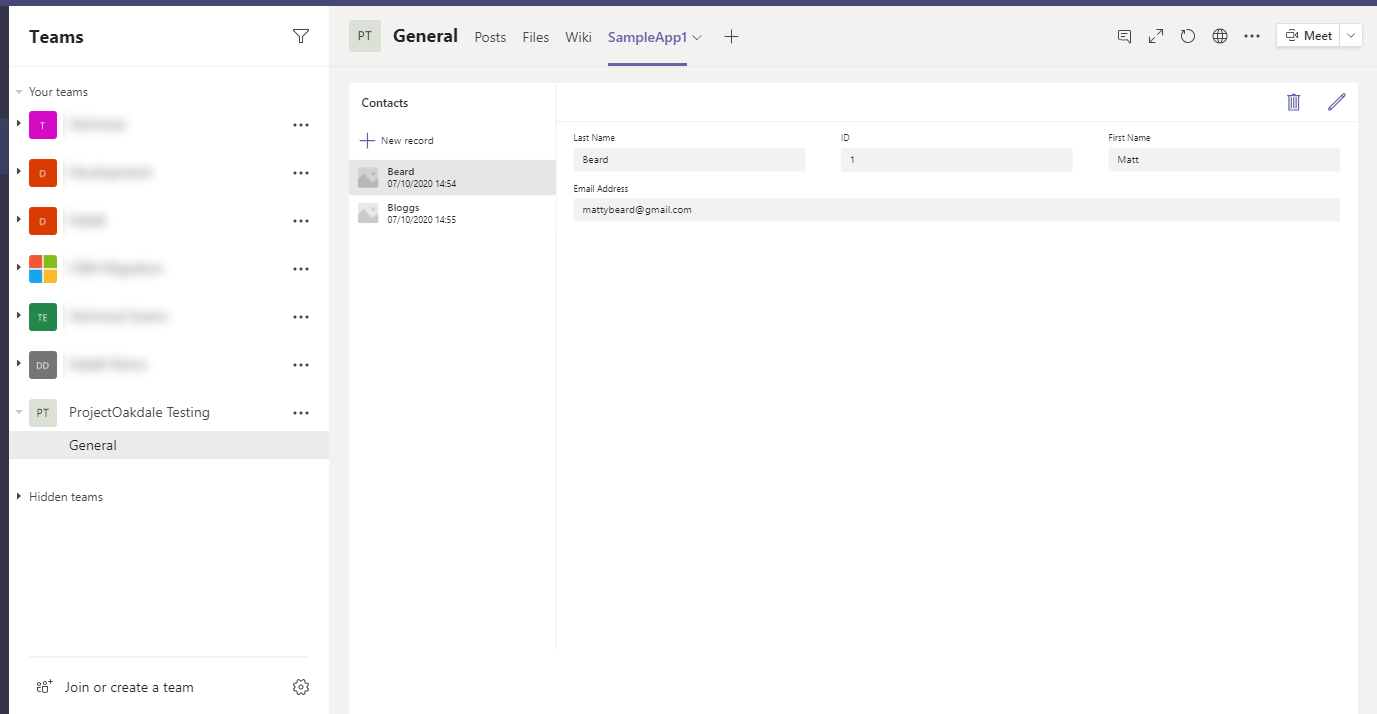Expand the tab with arrows icon

(1156, 36)
